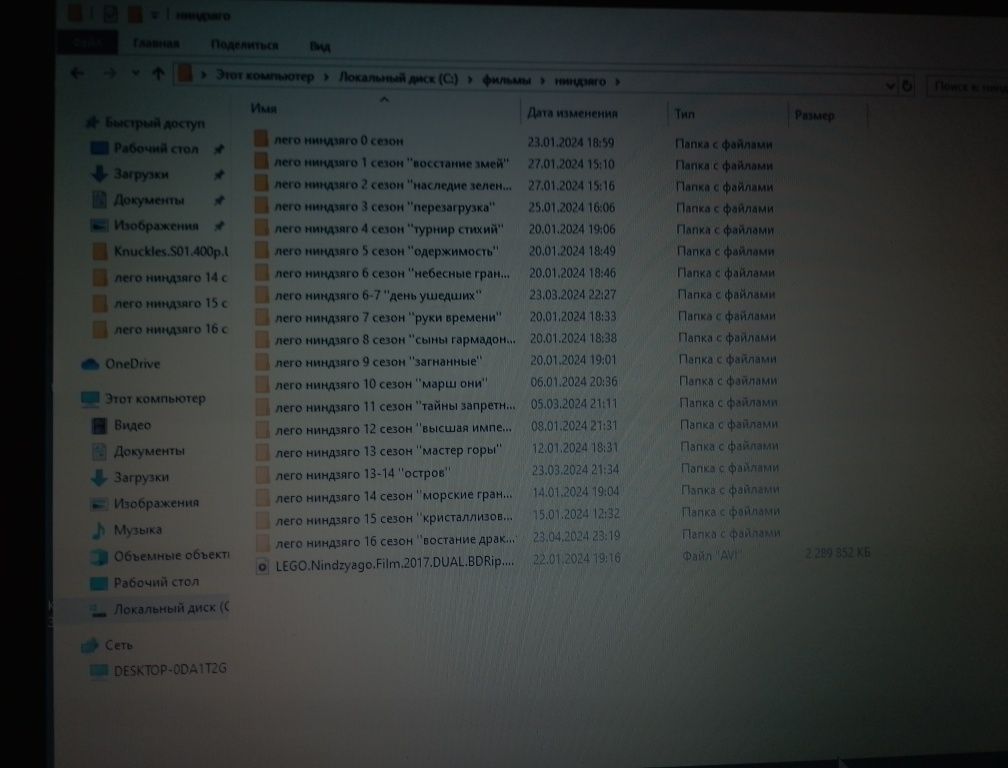Select лего ниндзяго 3 сезон "перезагрузка"
The image size is (1008, 768).
pyautogui.click(x=384, y=207)
